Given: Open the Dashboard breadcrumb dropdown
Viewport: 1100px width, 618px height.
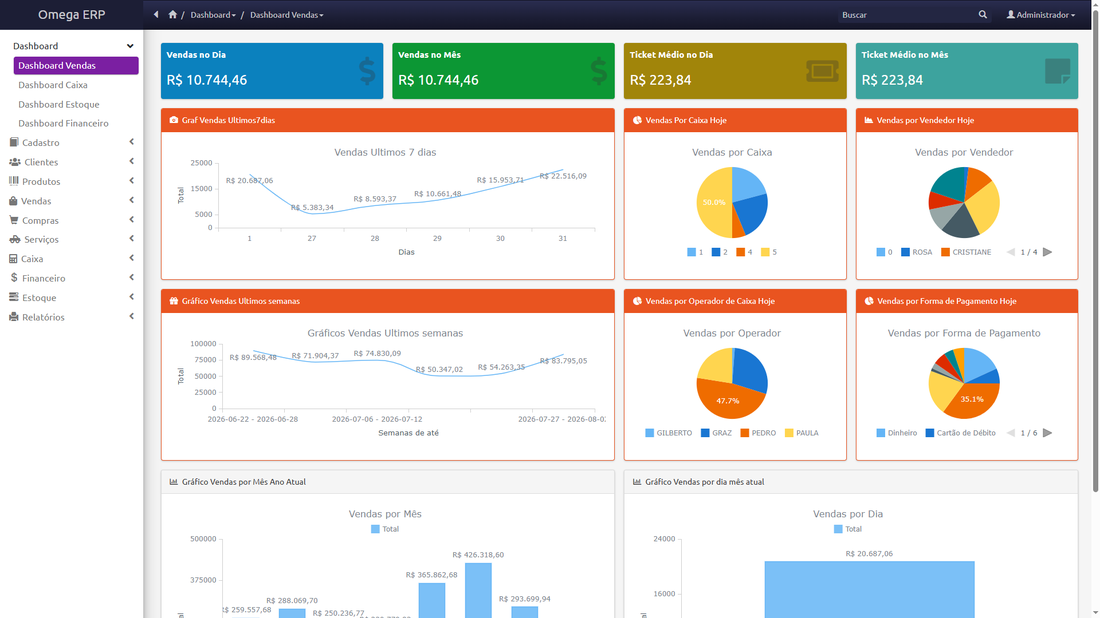Looking at the screenshot, I should pos(213,15).
